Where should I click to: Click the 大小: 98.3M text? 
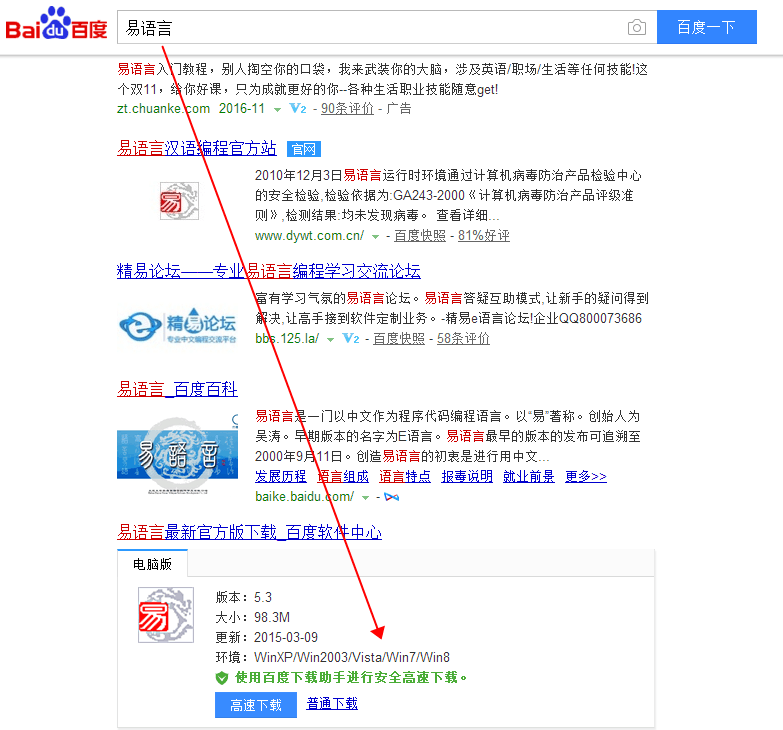(253, 617)
